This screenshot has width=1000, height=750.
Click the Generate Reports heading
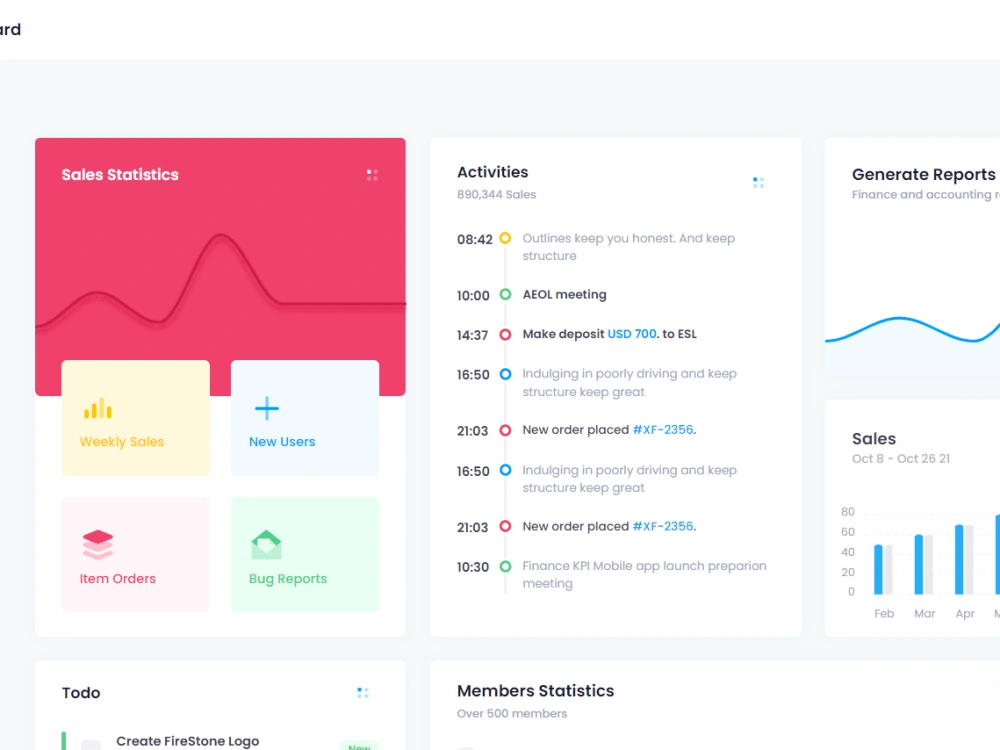coord(923,175)
